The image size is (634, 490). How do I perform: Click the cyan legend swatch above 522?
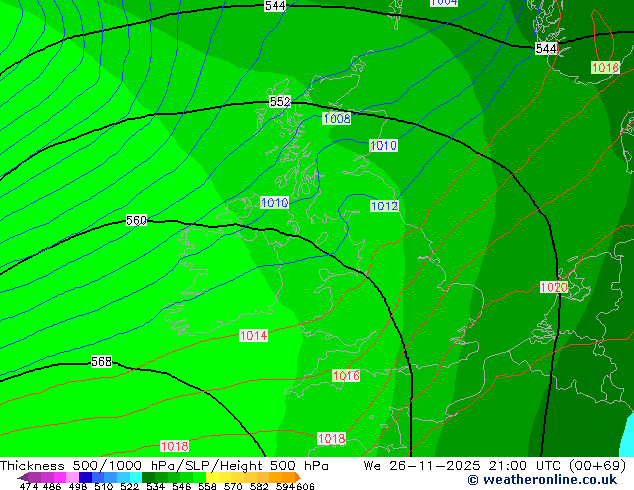(136, 477)
